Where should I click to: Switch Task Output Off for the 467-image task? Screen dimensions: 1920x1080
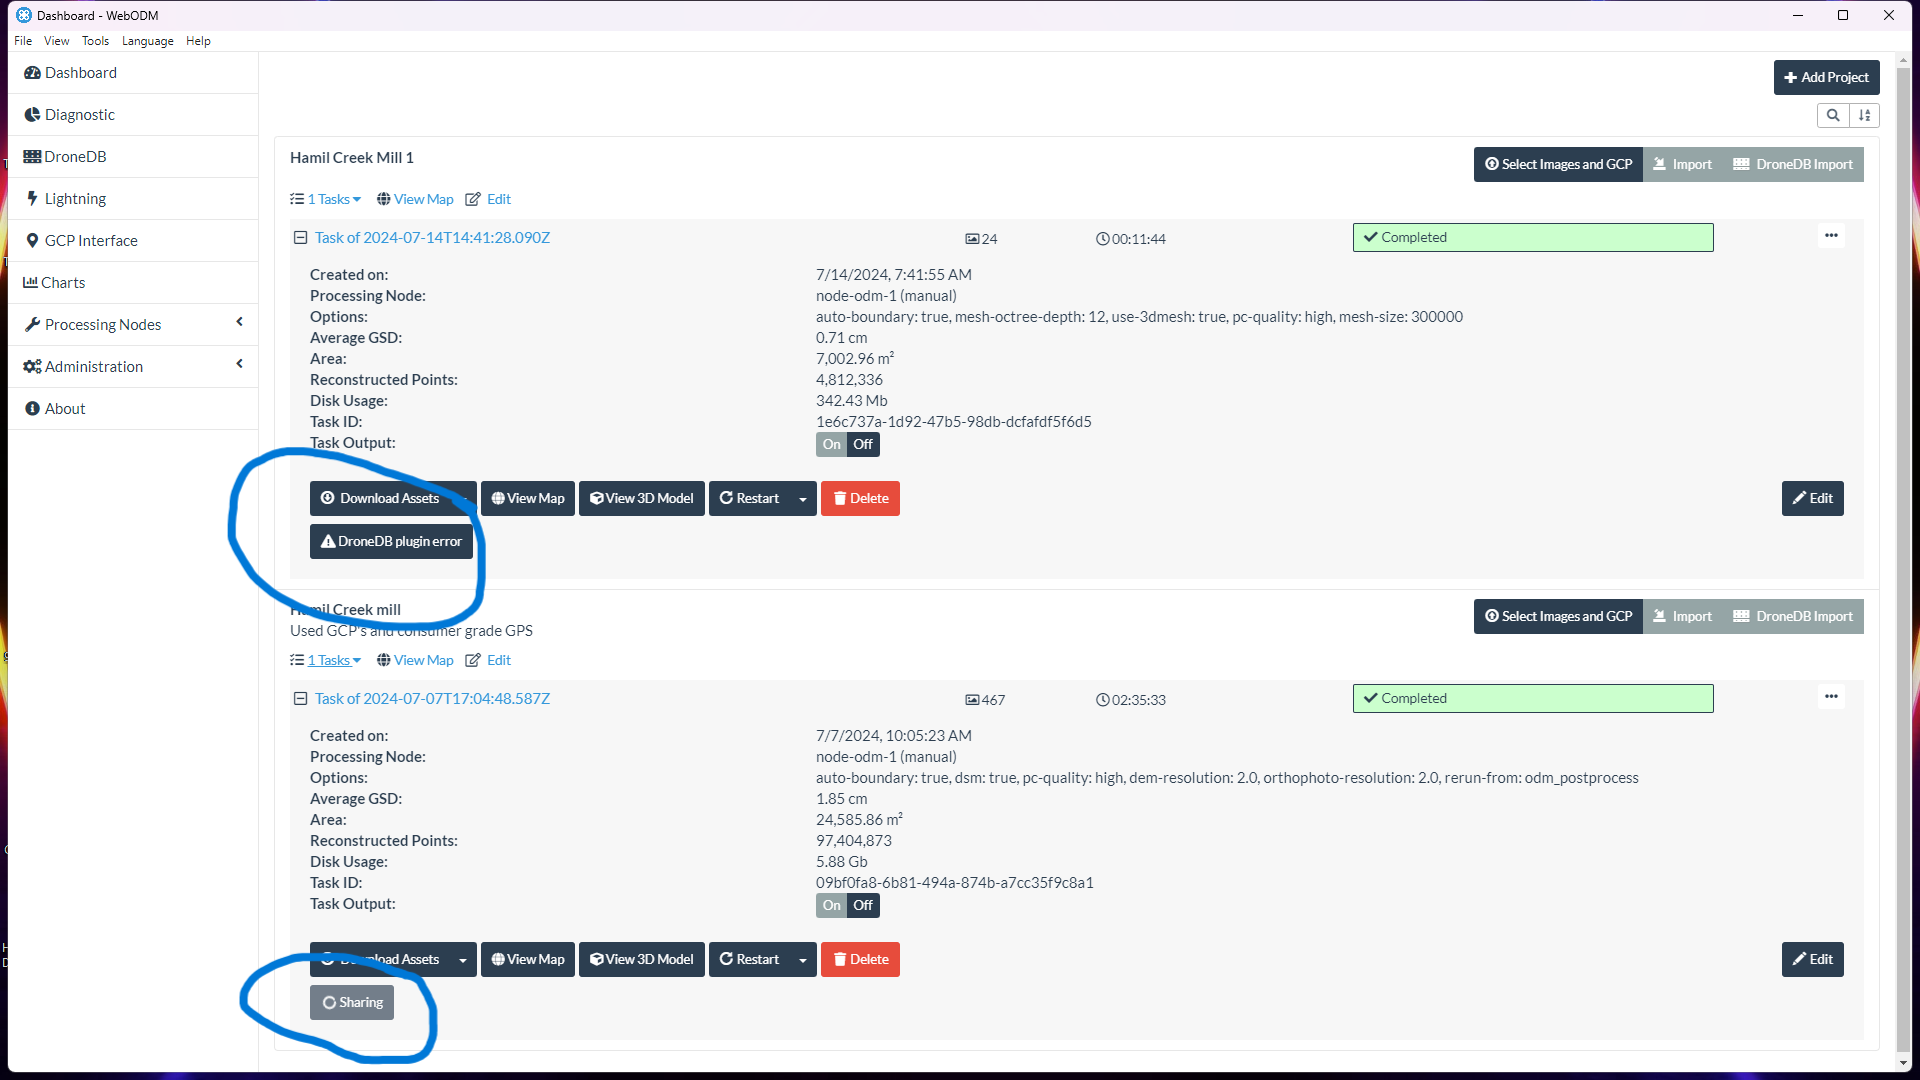tap(863, 905)
